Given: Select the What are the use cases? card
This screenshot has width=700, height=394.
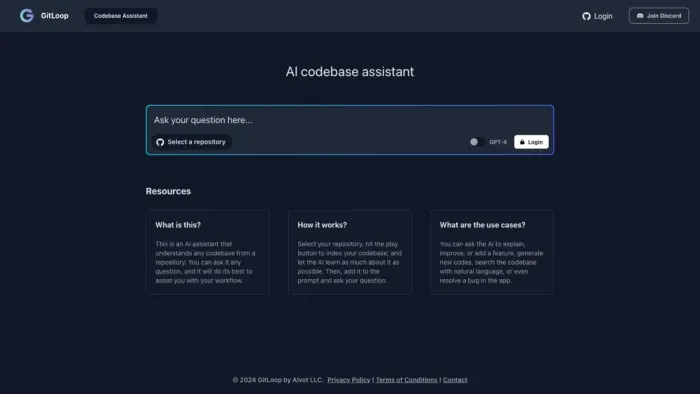Looking at the screenshot, I should 492,252.
